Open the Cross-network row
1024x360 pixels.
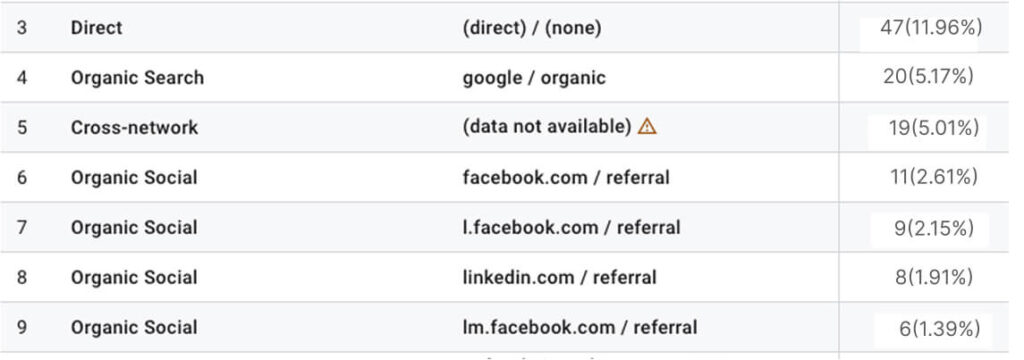coord(504,127)
